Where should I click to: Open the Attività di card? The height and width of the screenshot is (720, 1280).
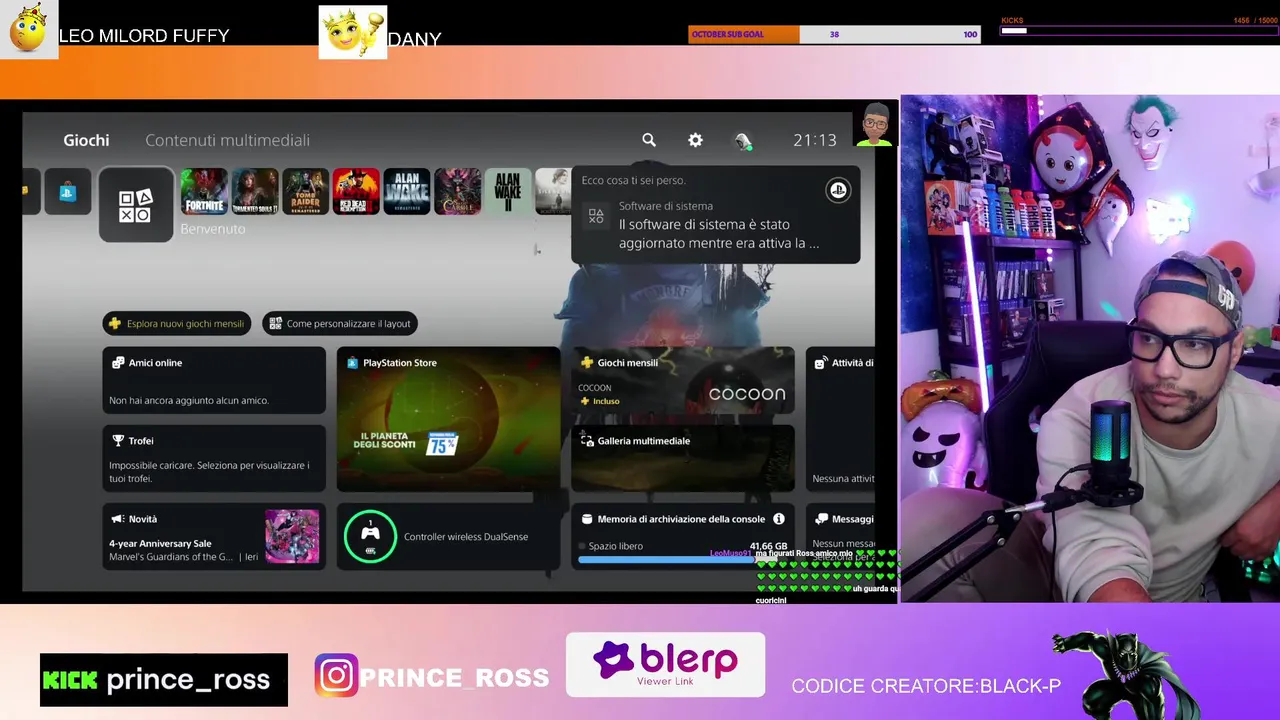tap(840, 419)
